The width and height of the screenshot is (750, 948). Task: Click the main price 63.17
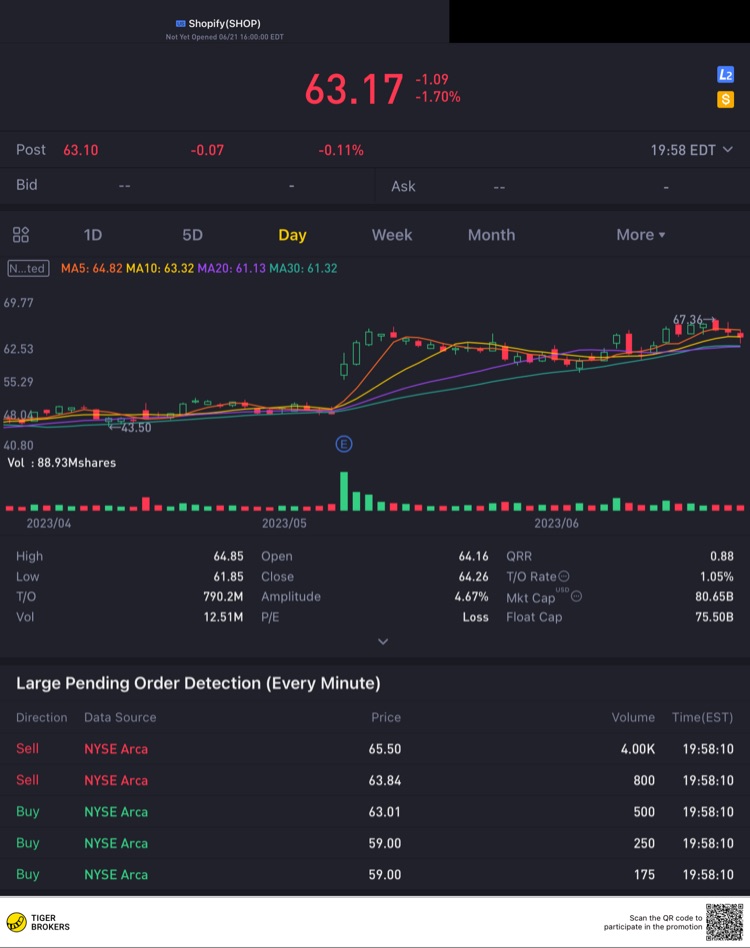(x=354, y=89)
